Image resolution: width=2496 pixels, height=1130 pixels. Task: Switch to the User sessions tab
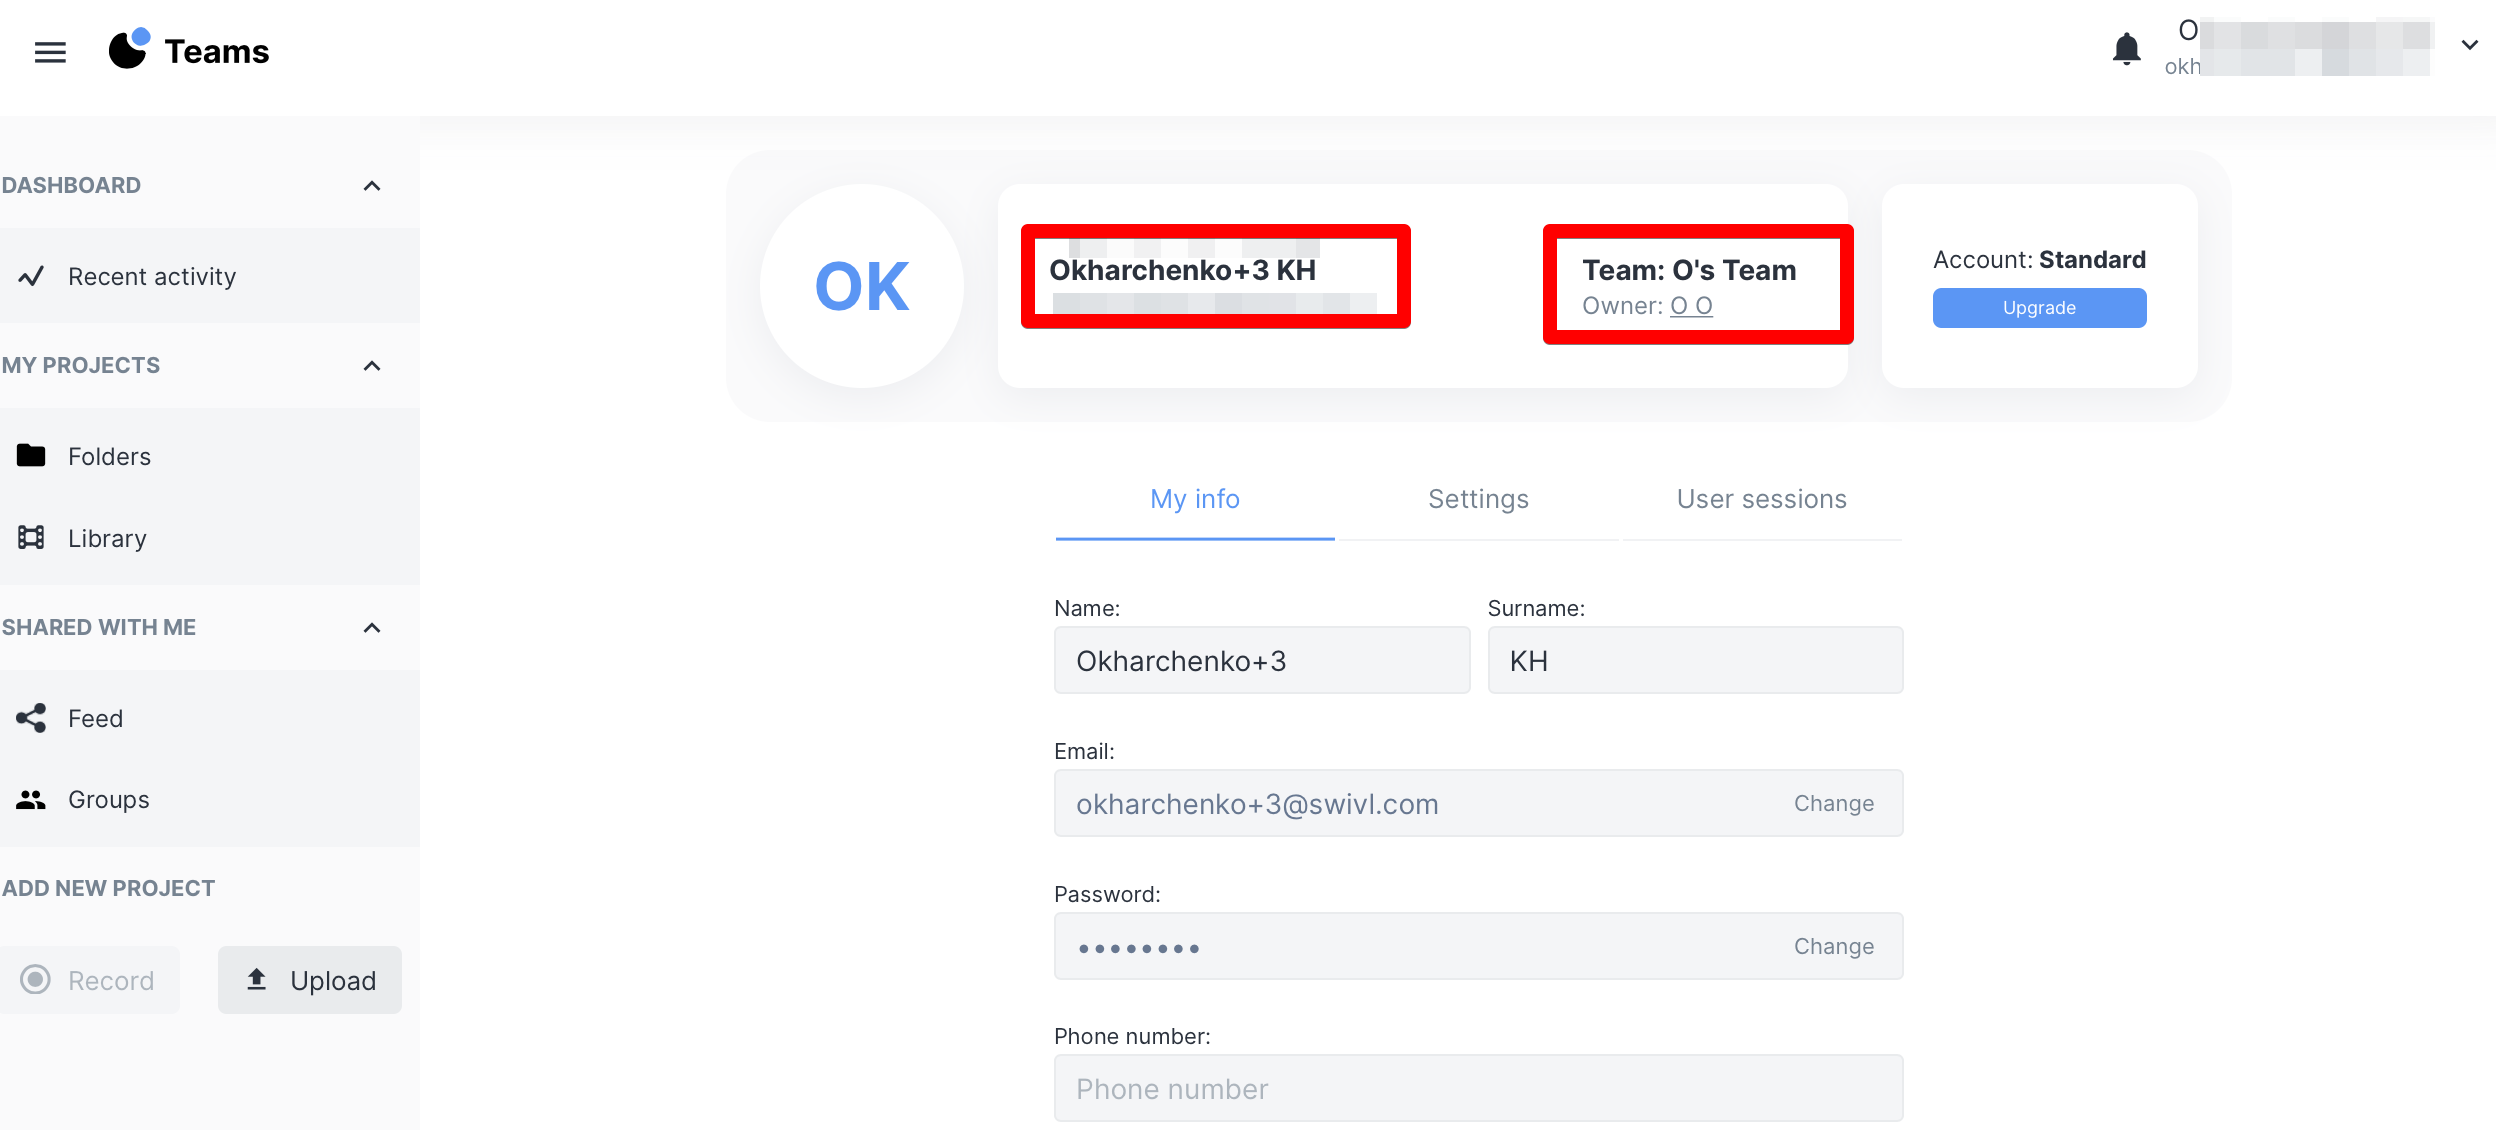(x=1761, y=499)
